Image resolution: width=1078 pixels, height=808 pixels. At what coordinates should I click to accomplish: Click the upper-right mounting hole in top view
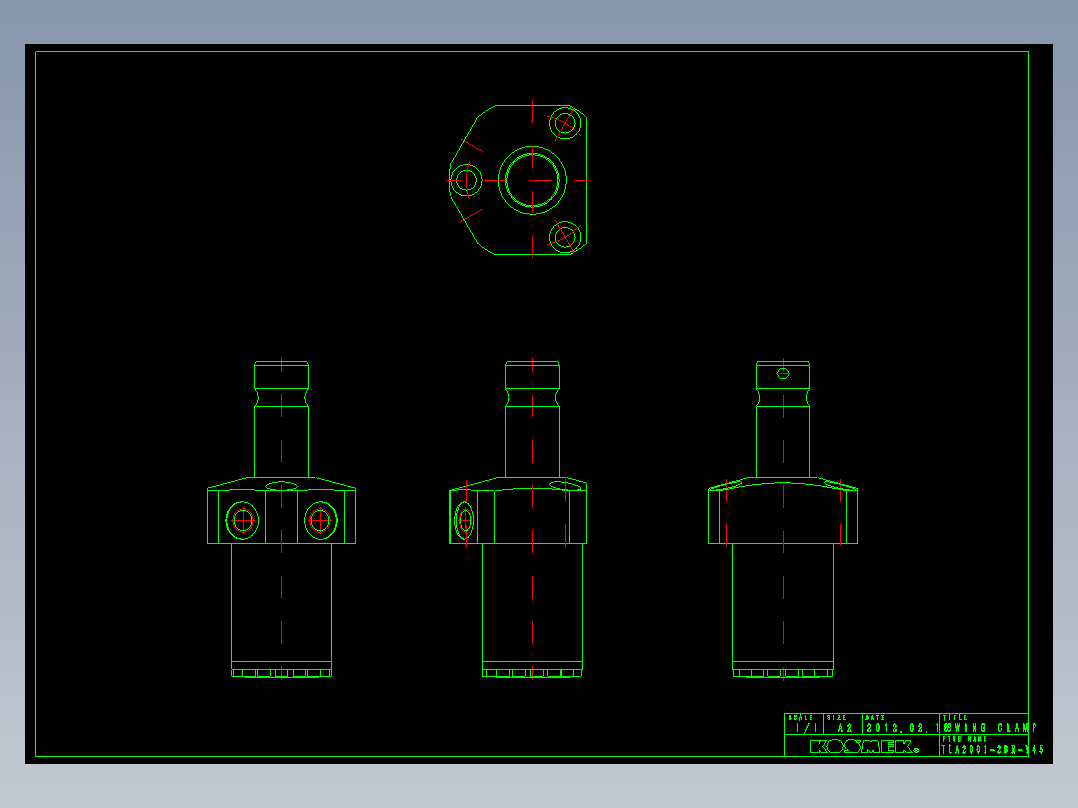pyautogui.click(x=565, y=123)
